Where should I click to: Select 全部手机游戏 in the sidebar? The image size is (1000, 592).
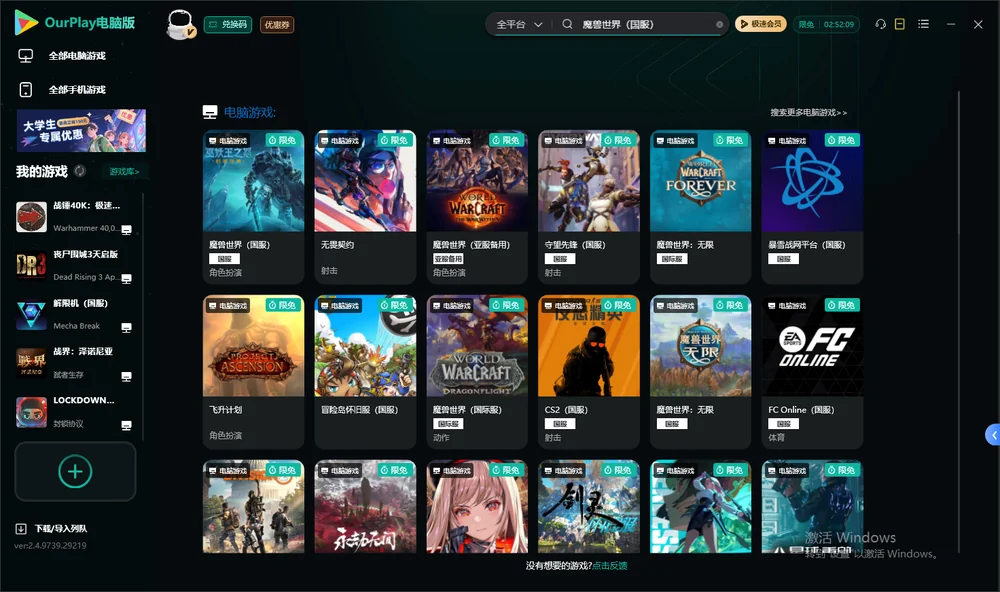[77, 90]
